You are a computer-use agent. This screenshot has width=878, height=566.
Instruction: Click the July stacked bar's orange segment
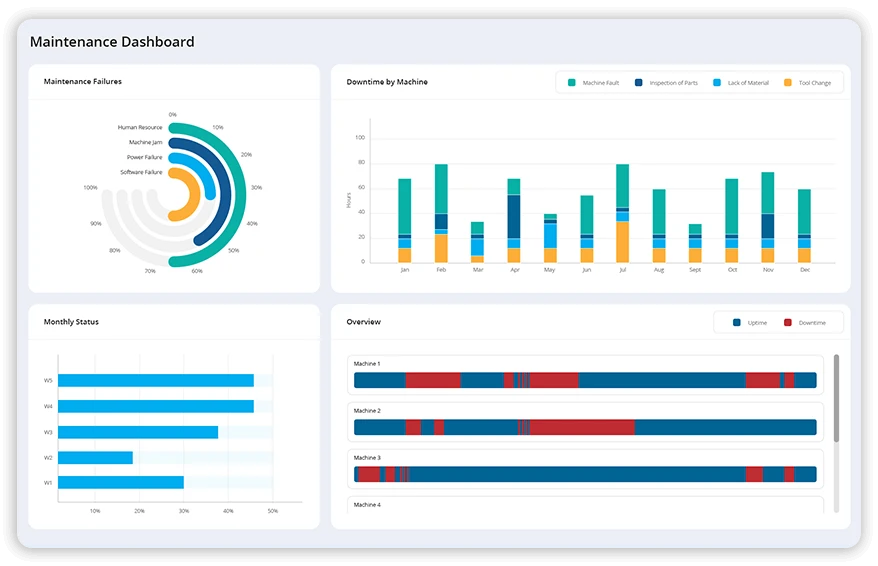click(x=622, y=241)
